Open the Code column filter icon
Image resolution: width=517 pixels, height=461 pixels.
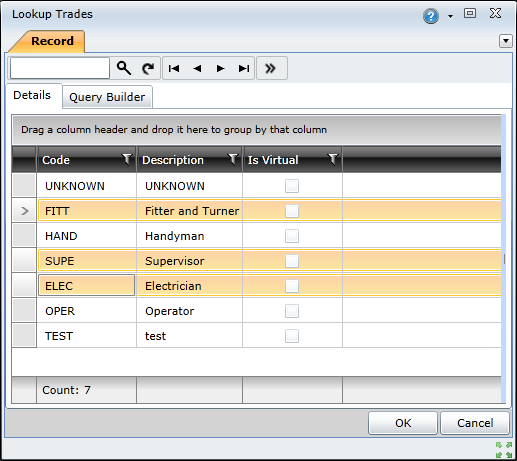point(127,159)
